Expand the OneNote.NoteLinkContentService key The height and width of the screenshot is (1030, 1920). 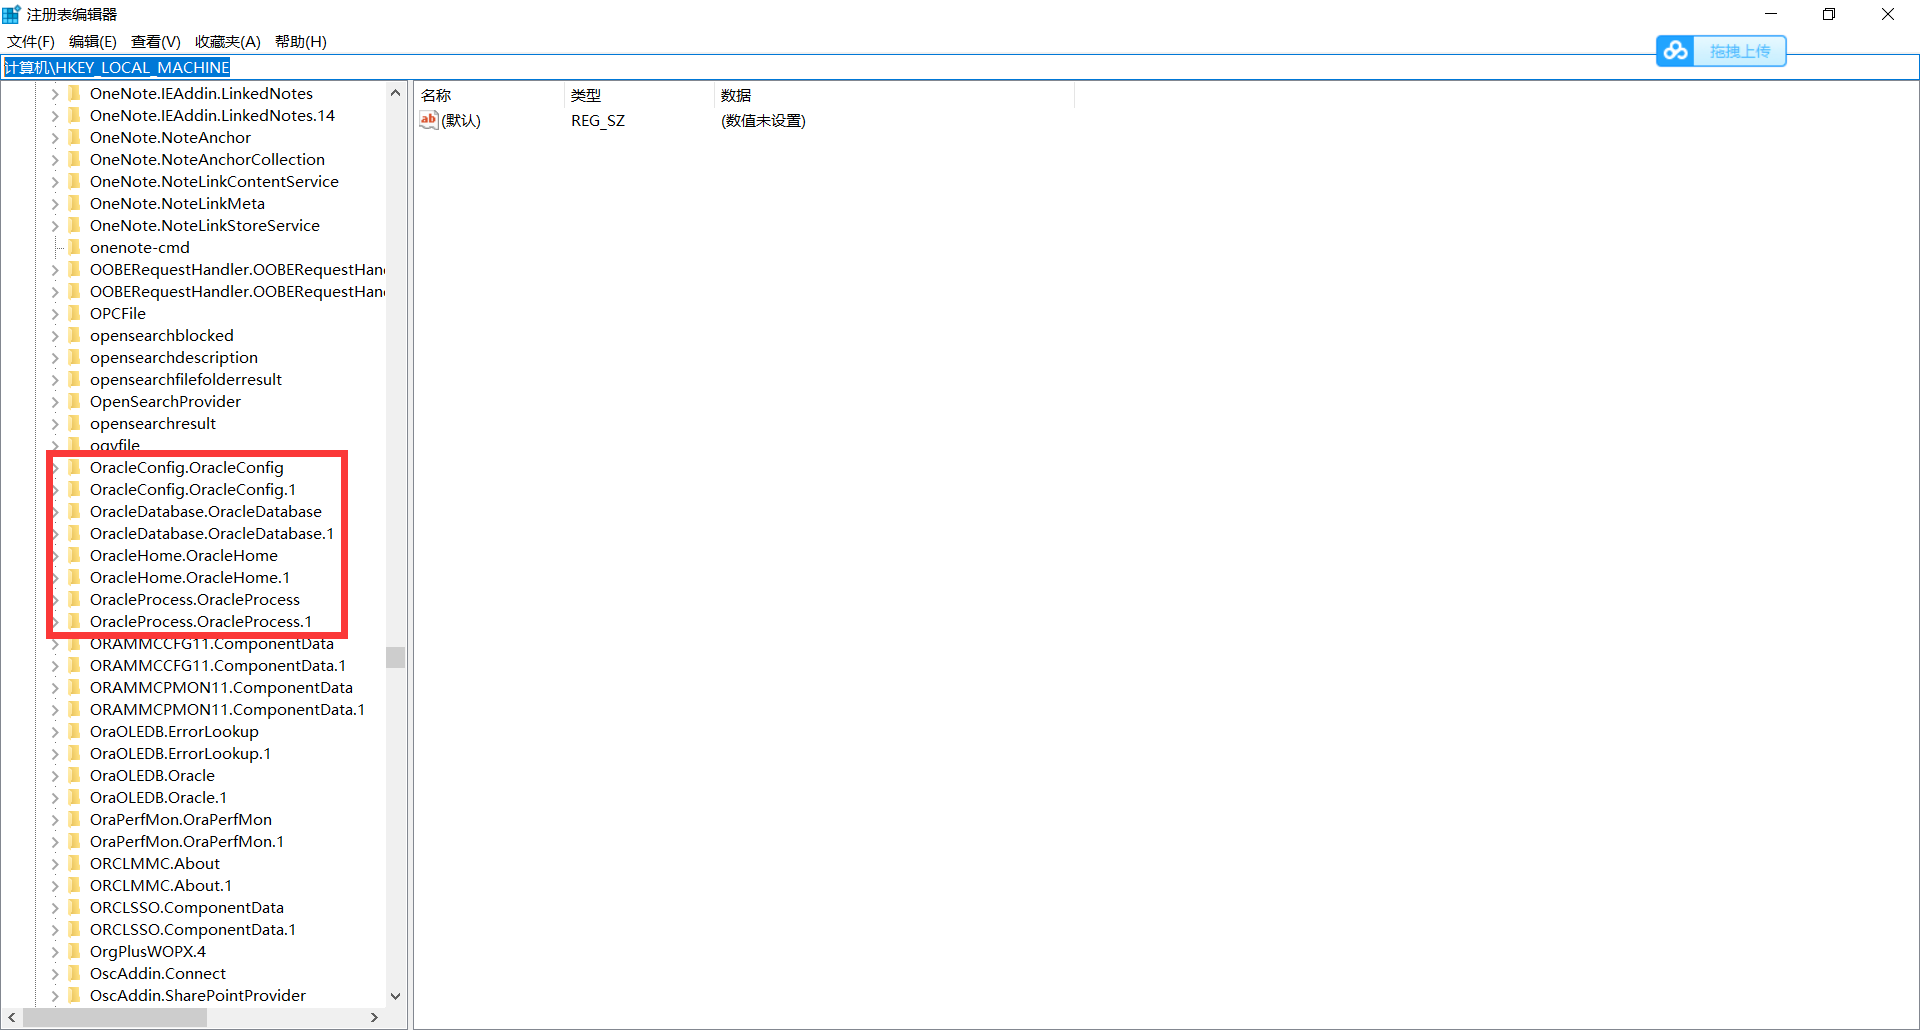[55, 182]
